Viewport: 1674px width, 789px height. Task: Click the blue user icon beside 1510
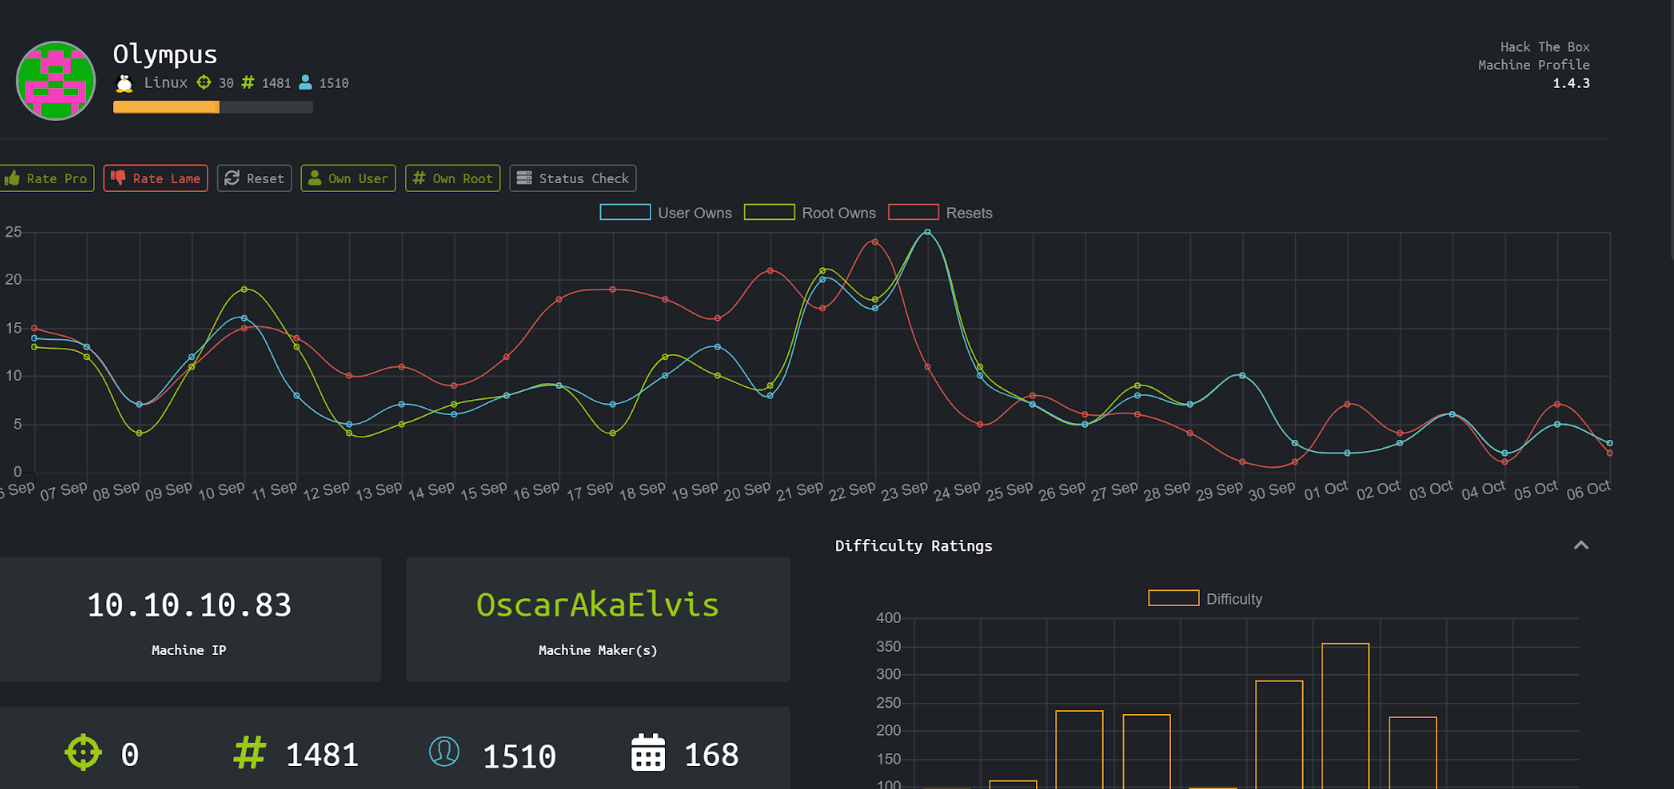306,83
